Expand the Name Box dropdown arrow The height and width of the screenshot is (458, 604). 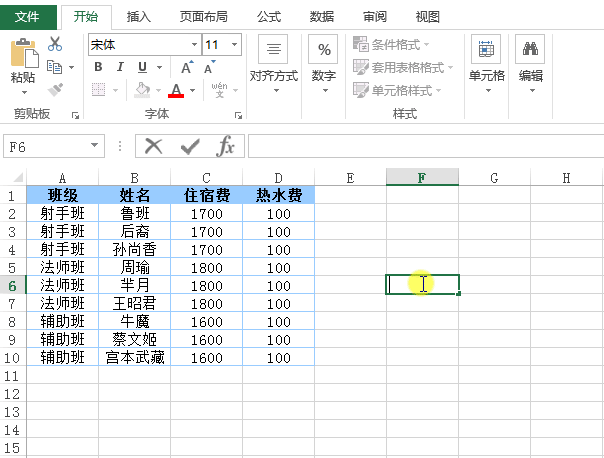point(94,145)
